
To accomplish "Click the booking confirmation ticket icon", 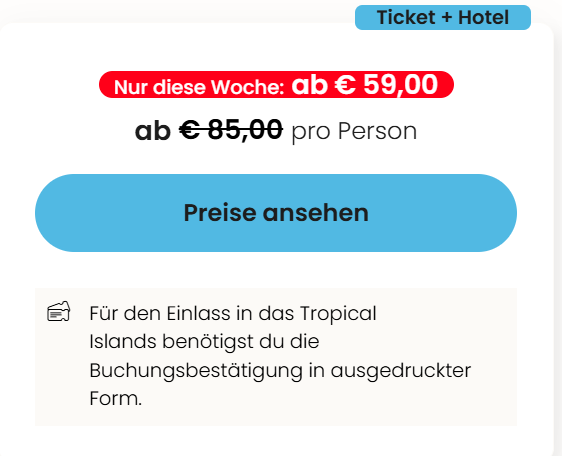I will (59, 311).
